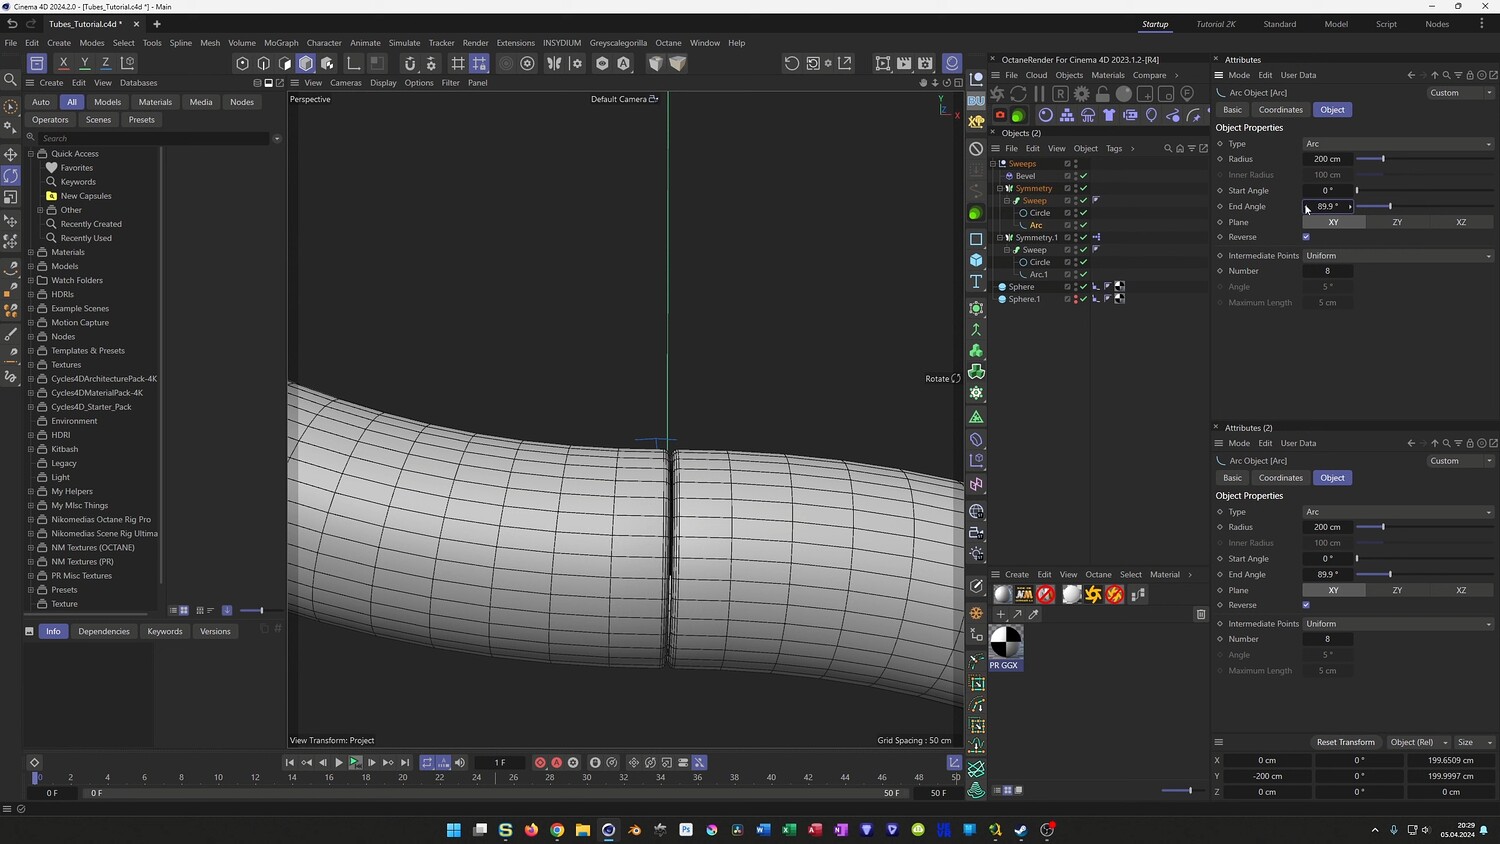The height and width of the screenshot is (844, 1500).
Task: Toggle timeline sound speaker icon
Action: [x=460, y=762]
